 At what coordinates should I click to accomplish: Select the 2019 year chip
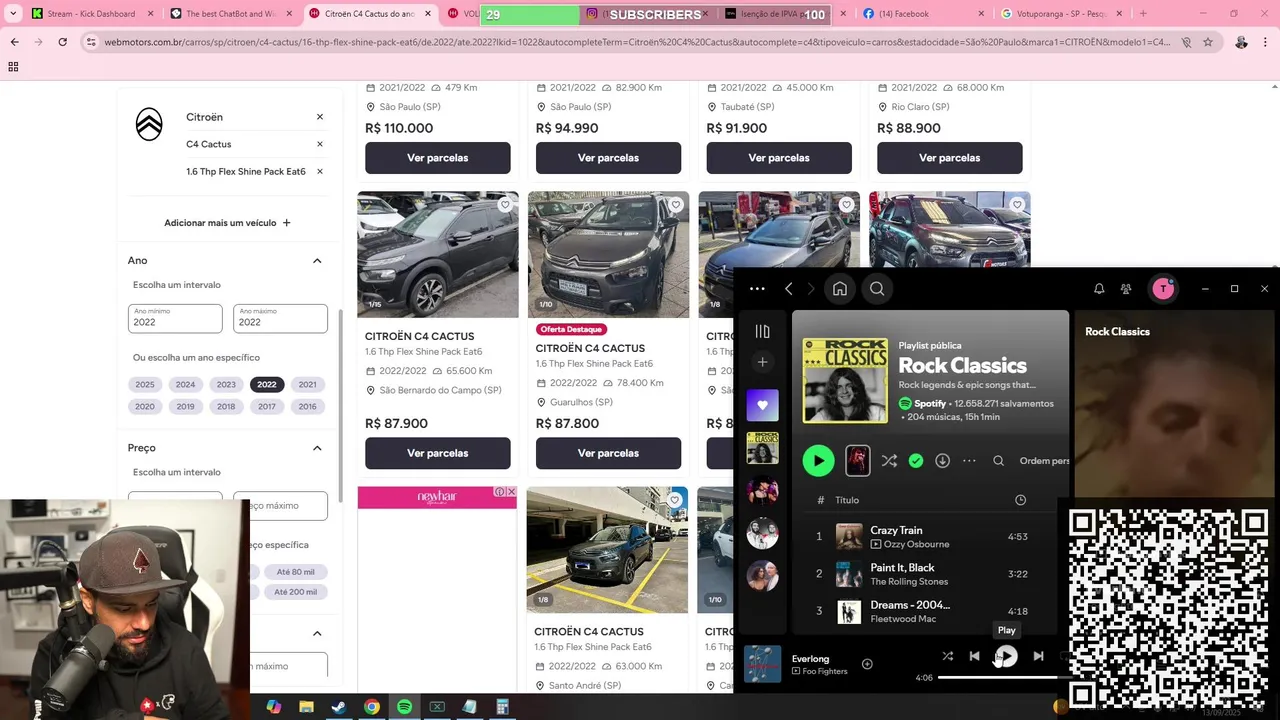185,406
